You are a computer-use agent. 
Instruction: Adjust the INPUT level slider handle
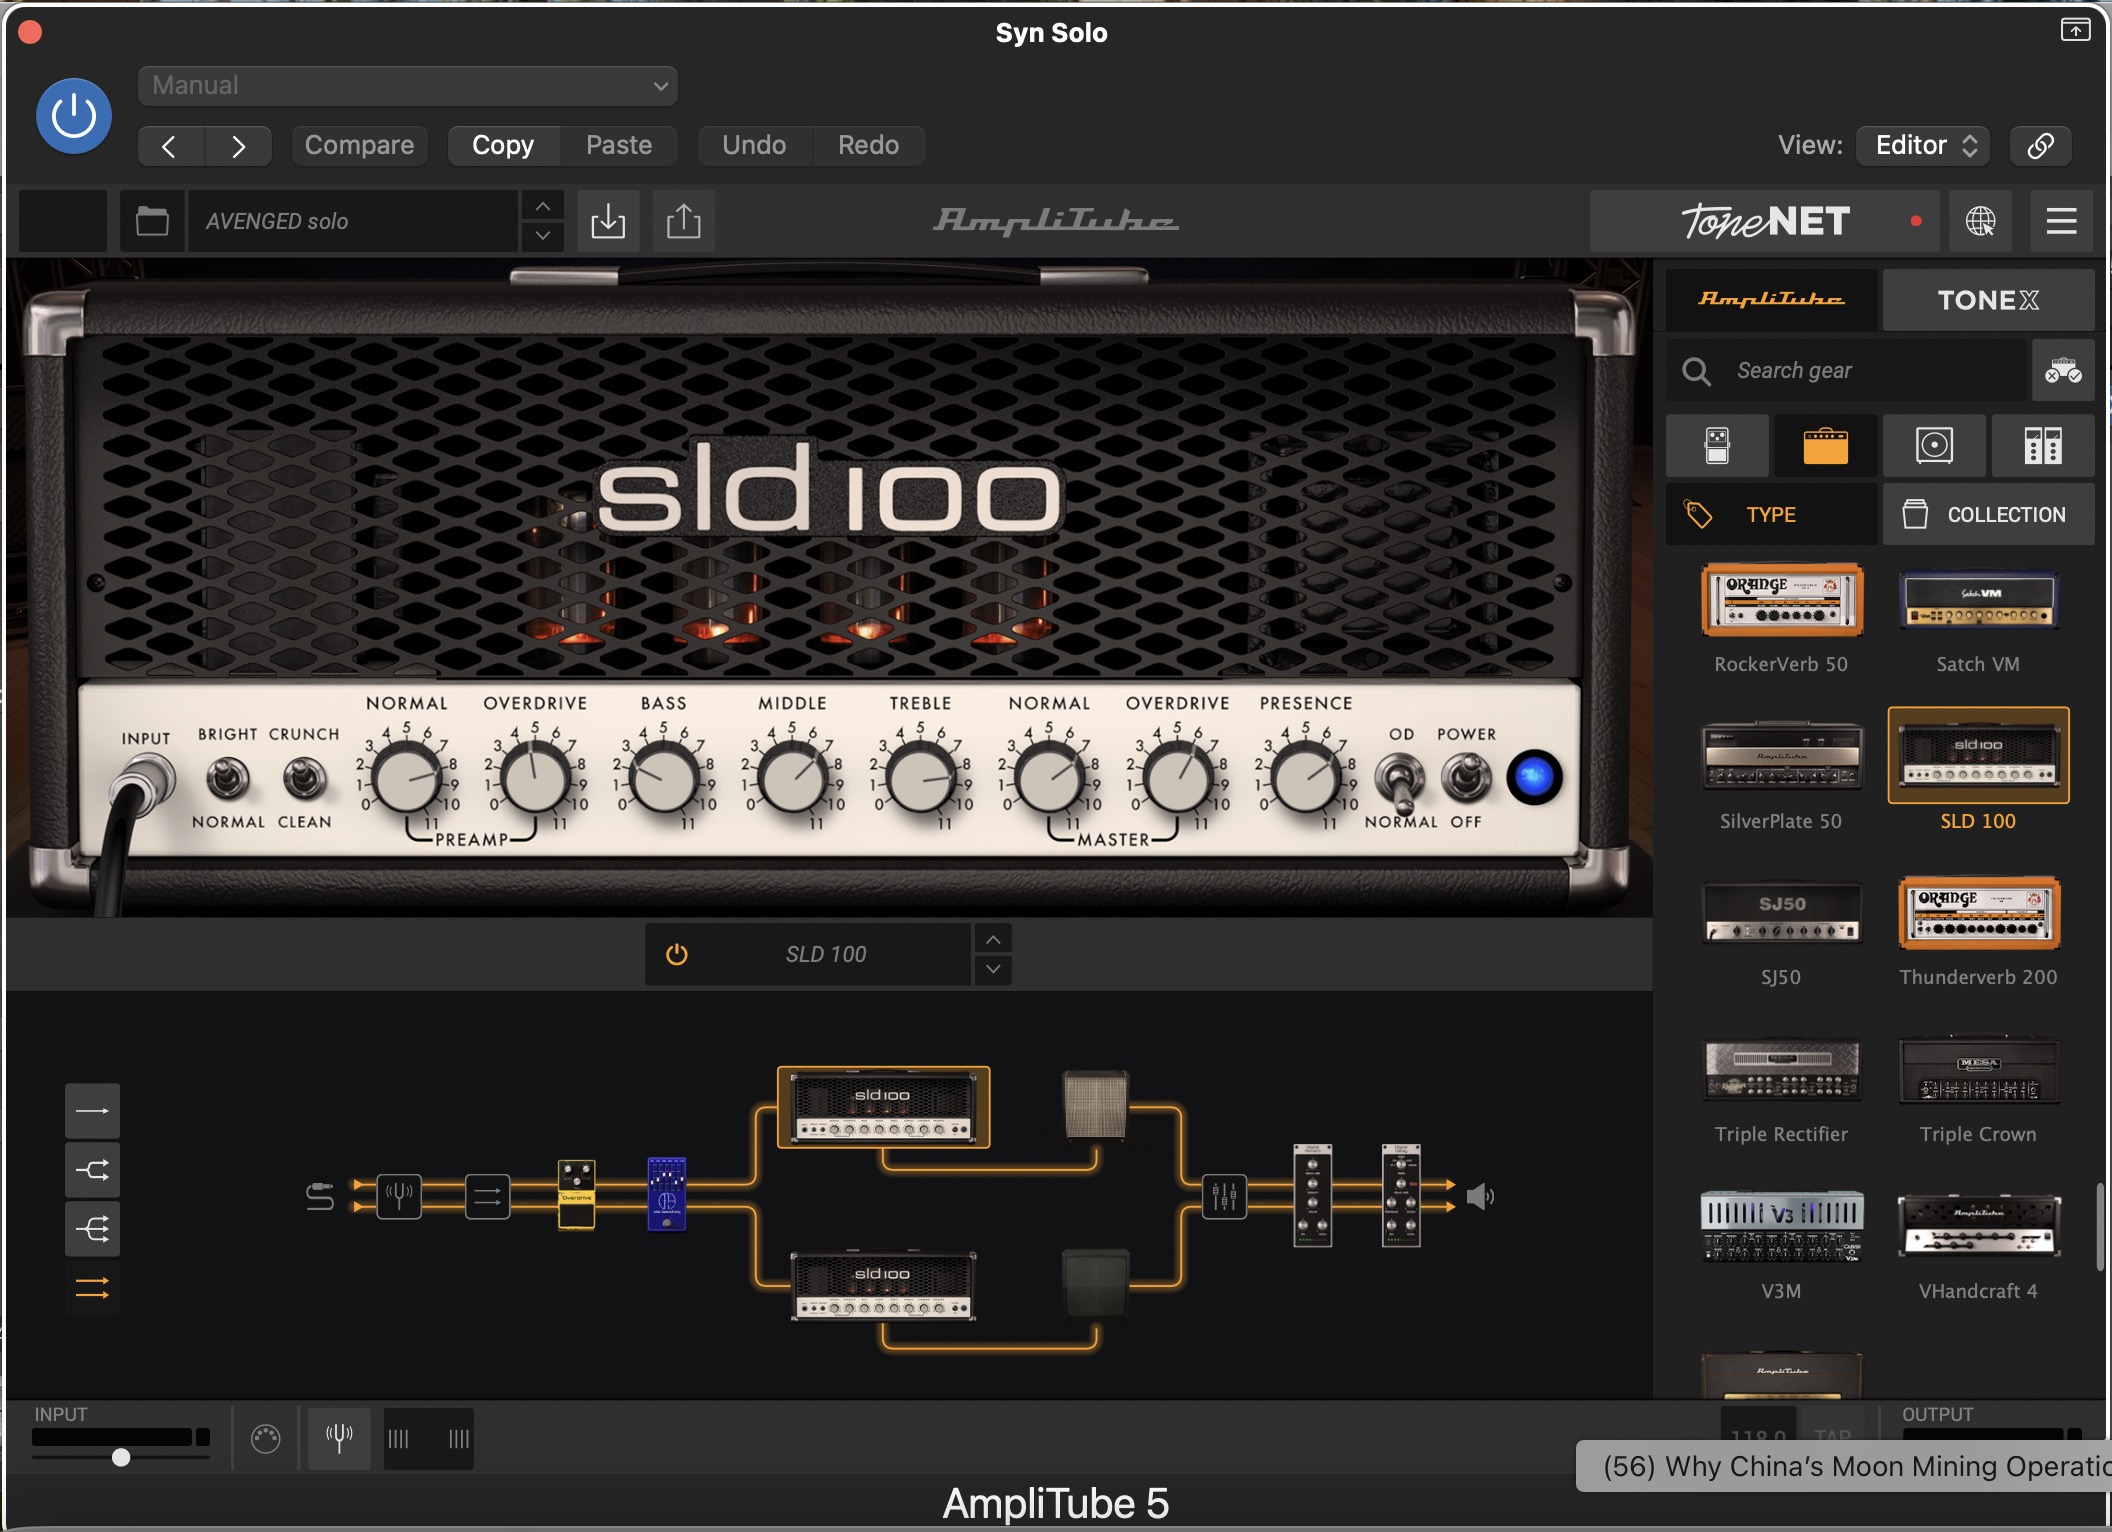pyautogui.click(x=121, y=1457)
